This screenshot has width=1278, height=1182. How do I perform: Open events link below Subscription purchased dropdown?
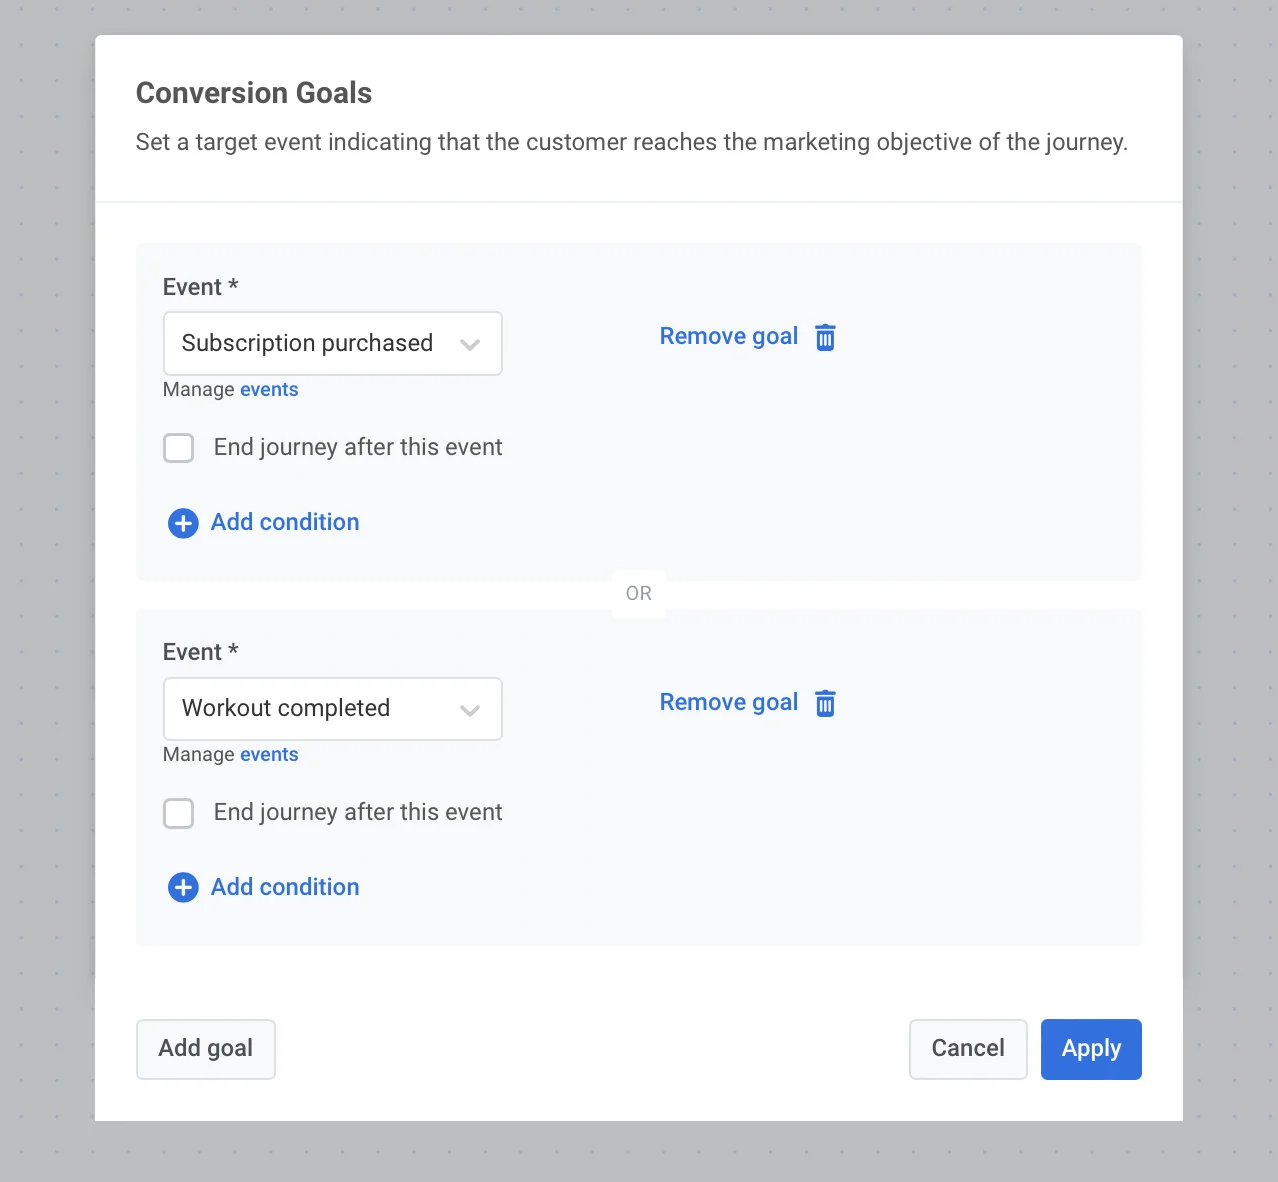269,390
